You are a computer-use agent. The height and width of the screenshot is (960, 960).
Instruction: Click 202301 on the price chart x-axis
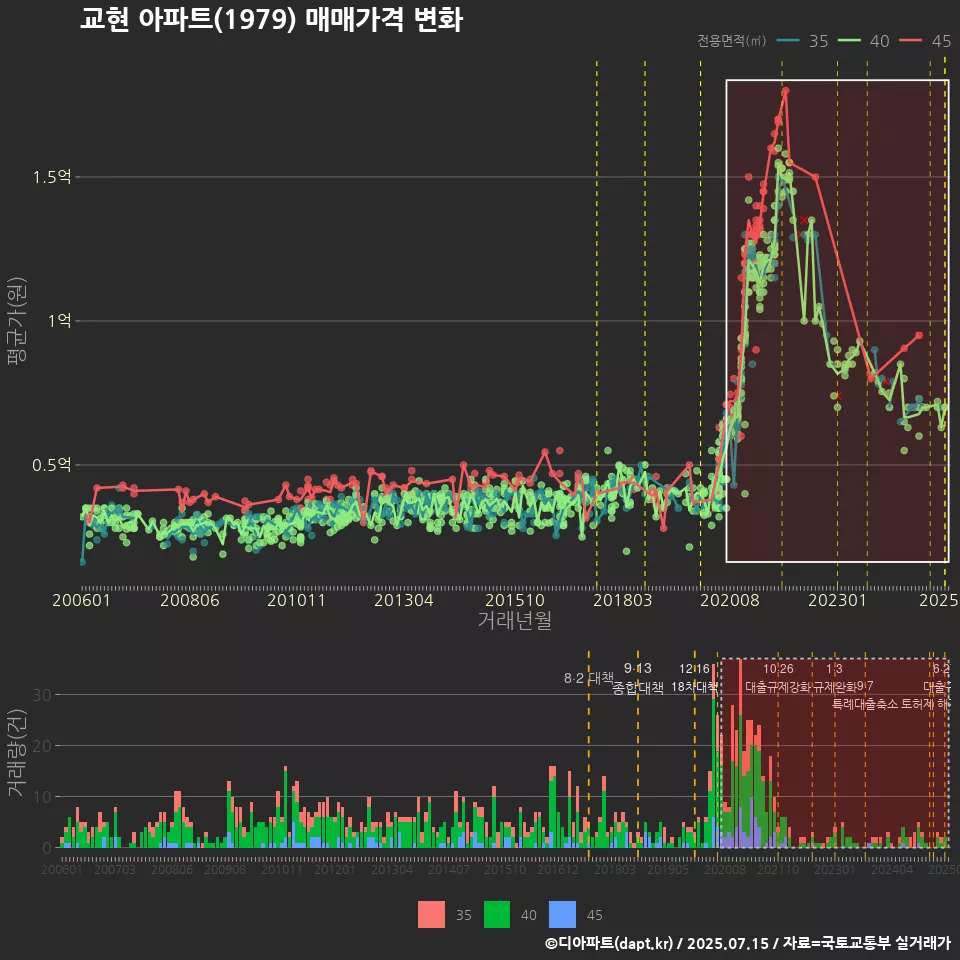[838, 600]
